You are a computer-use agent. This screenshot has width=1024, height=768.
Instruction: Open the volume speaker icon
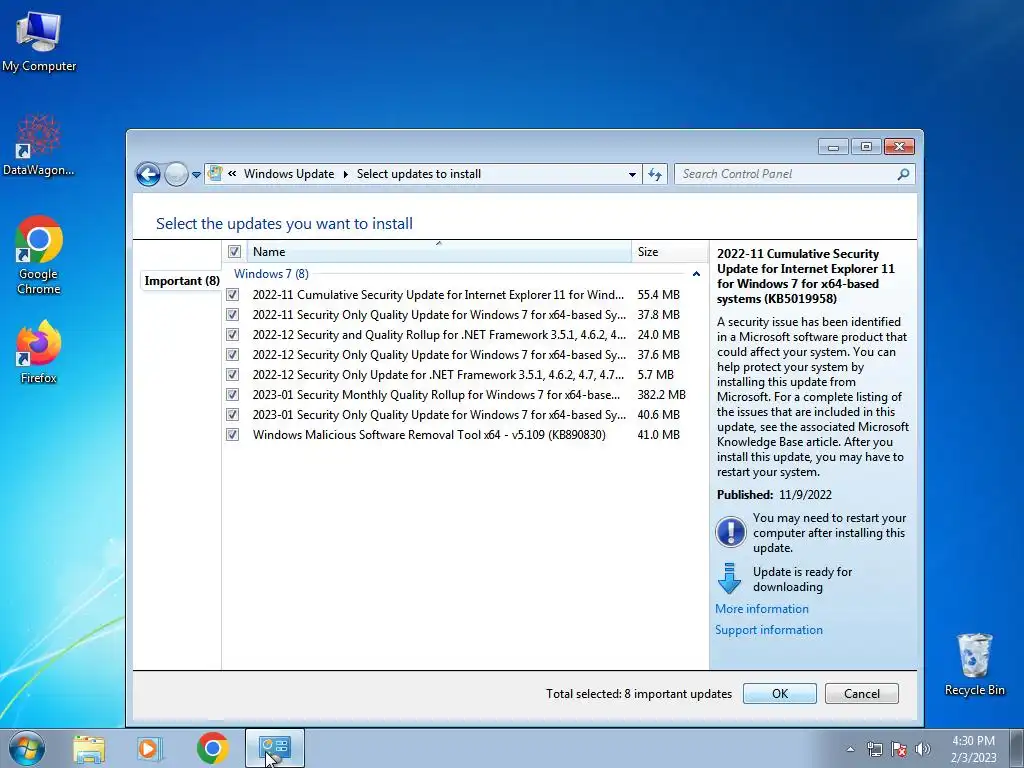(x=923, y=749)
